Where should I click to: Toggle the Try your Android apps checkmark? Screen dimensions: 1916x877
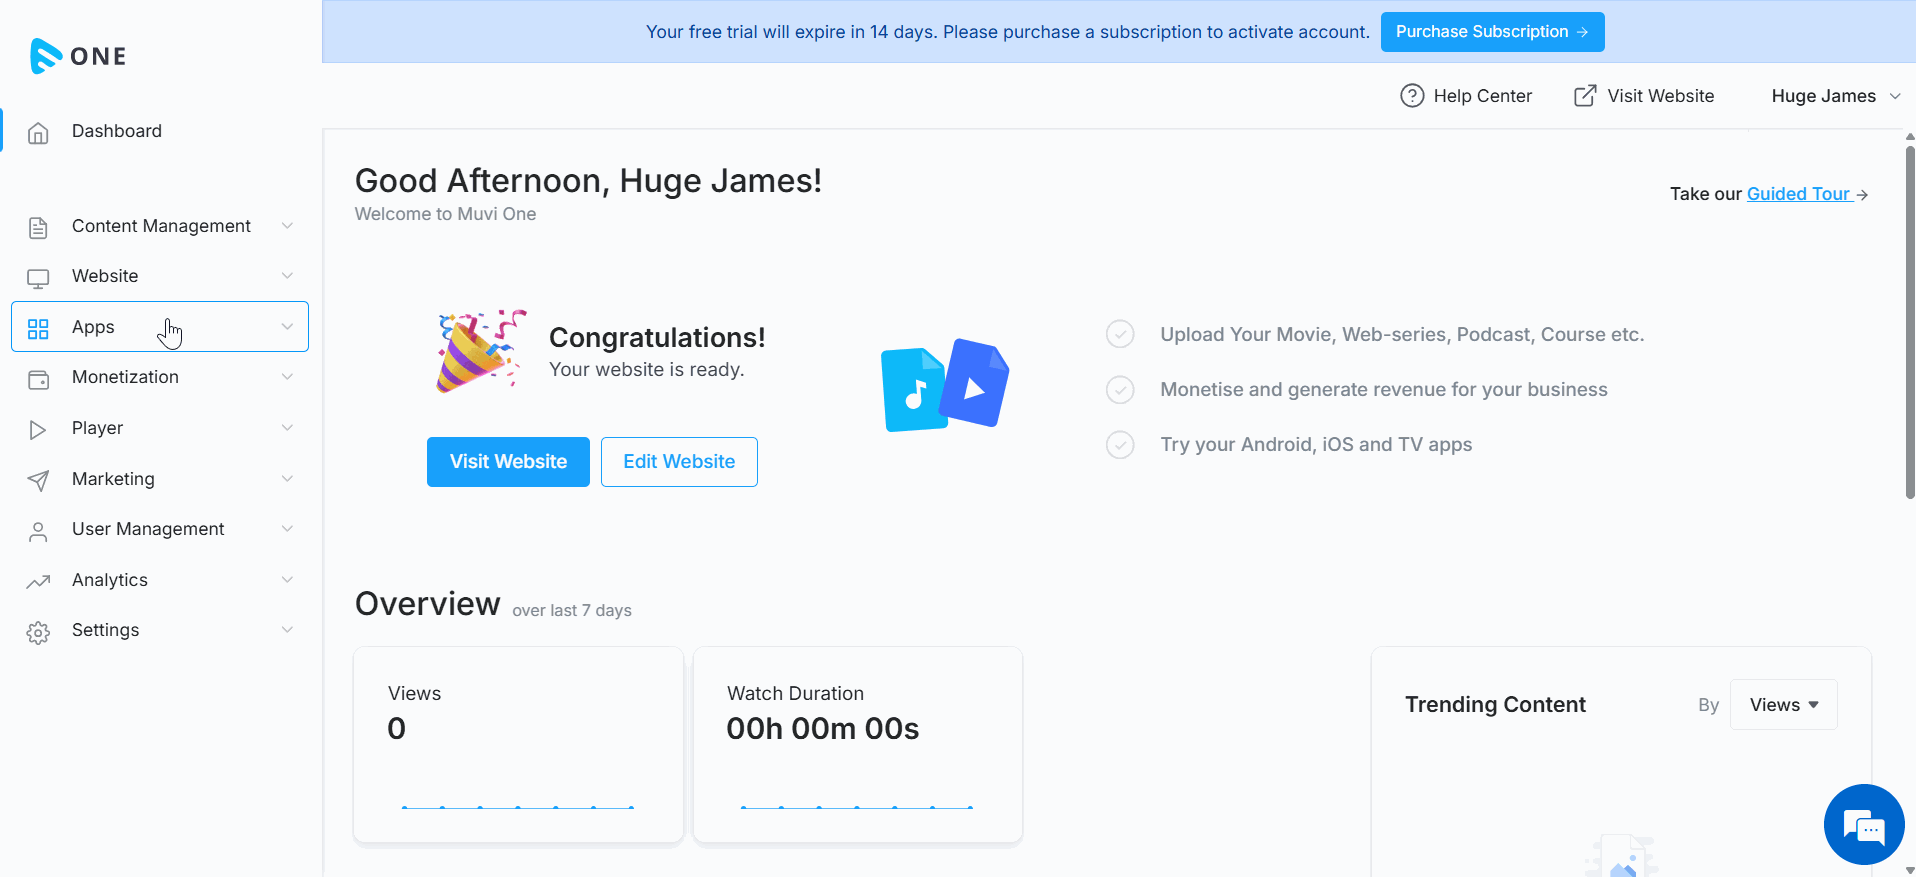(x=1120, y=444)
